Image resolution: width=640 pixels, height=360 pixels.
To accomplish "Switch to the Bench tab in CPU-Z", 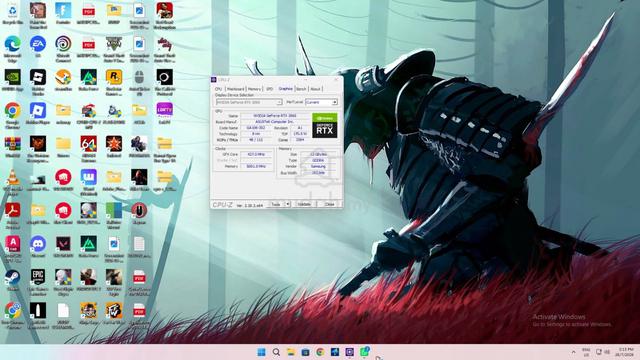I will 301,89.
